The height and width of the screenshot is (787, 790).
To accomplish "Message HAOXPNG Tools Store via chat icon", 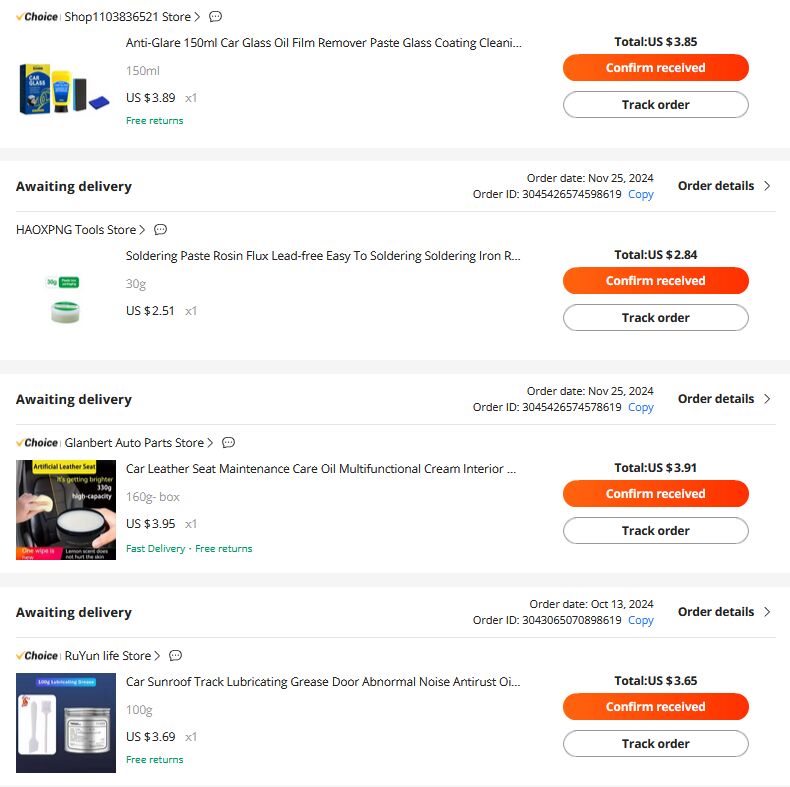I will 160,230.
